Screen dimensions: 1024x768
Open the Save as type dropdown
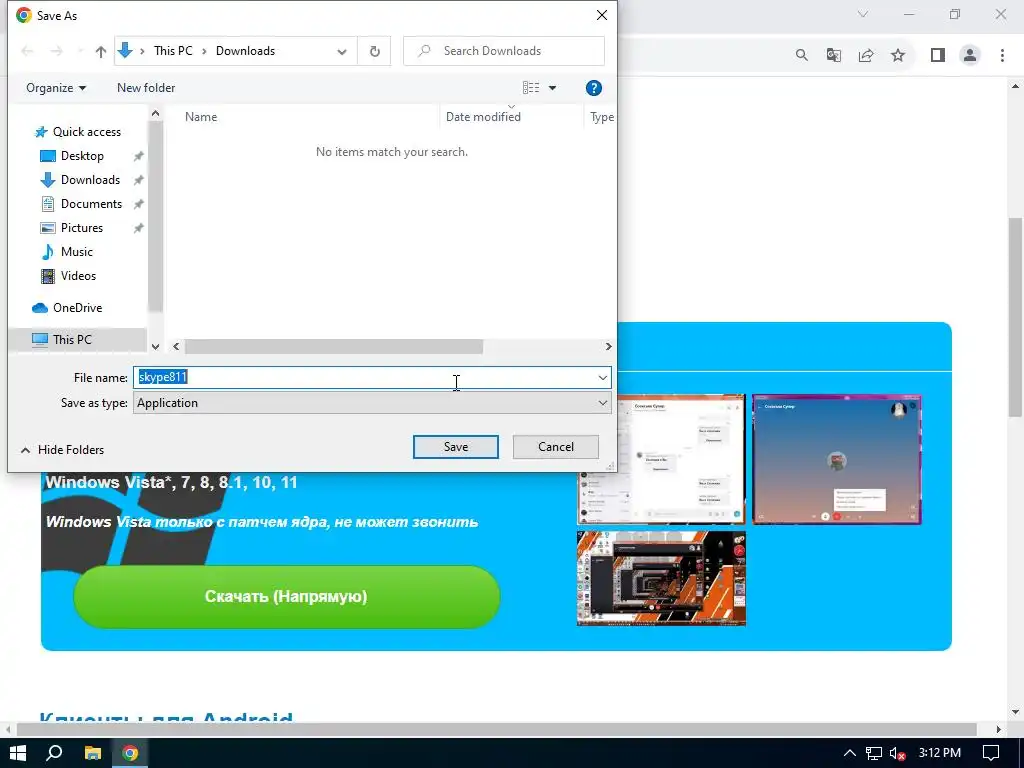(x=372, y=403)
